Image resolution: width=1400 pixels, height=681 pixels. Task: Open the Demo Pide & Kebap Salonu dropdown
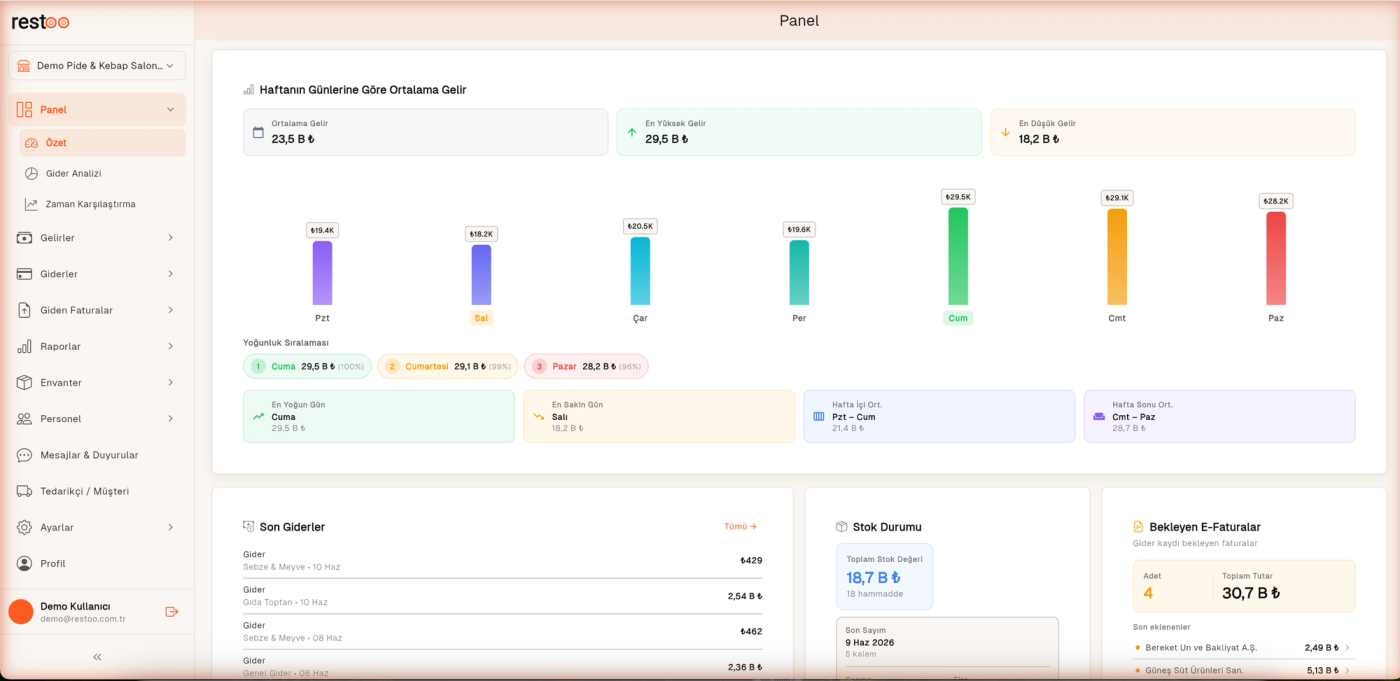click(97, 65)
